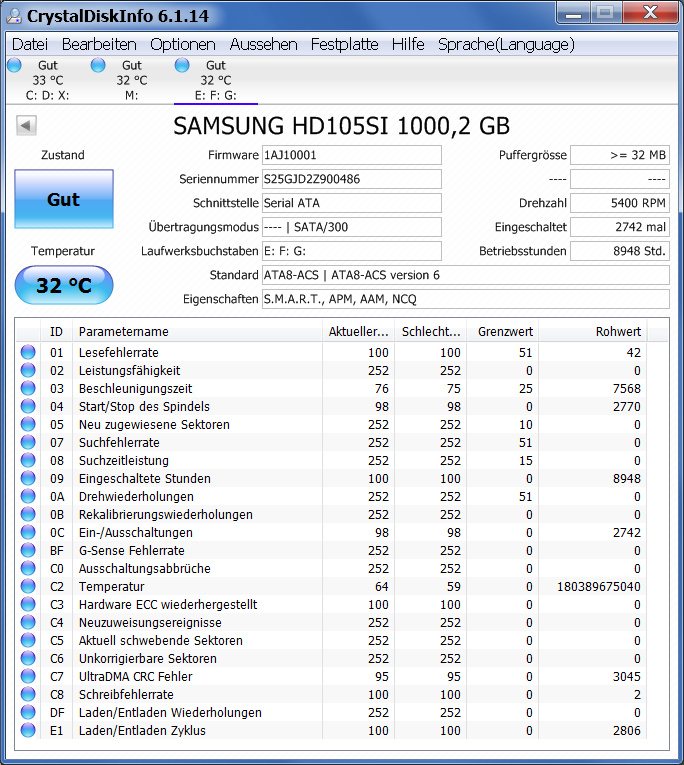The height and width of the screenshot is (765, 684).
Task: Select disk tab M:
Action: pos(131,80)
